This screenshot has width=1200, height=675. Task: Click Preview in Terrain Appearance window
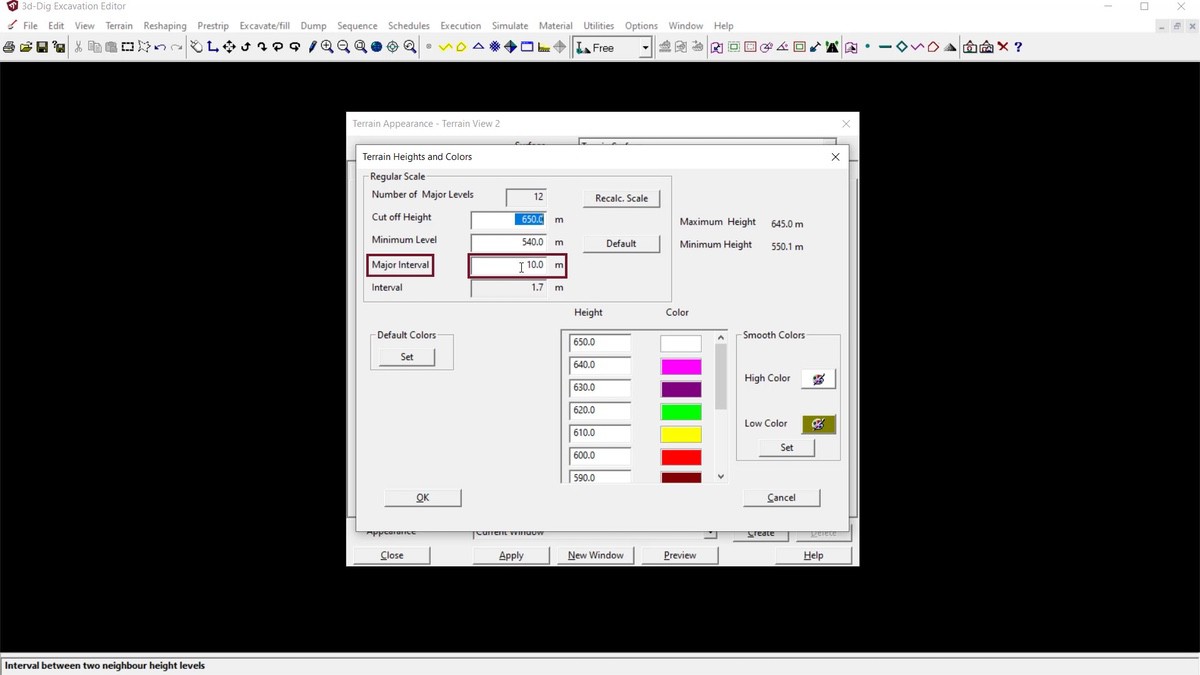[x=680, y=556]
